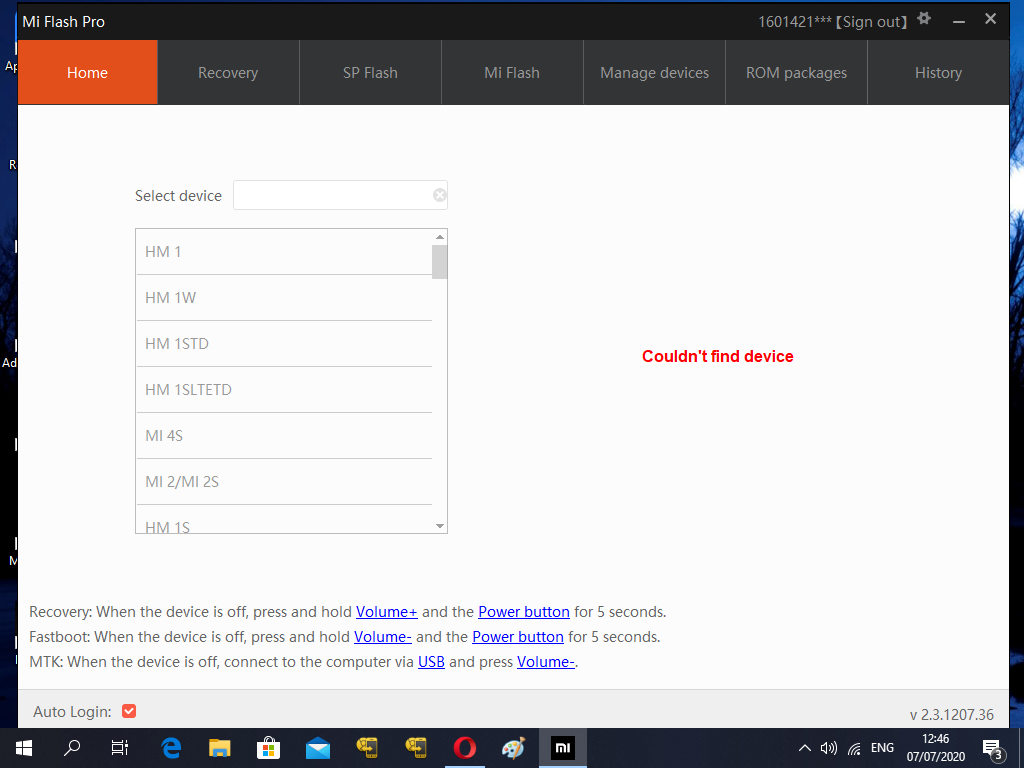The width and height of the screenshot is (1024, 768).
Task: Click Couldn't find device message
Action: pyautogui.click(x=718, y=356)
